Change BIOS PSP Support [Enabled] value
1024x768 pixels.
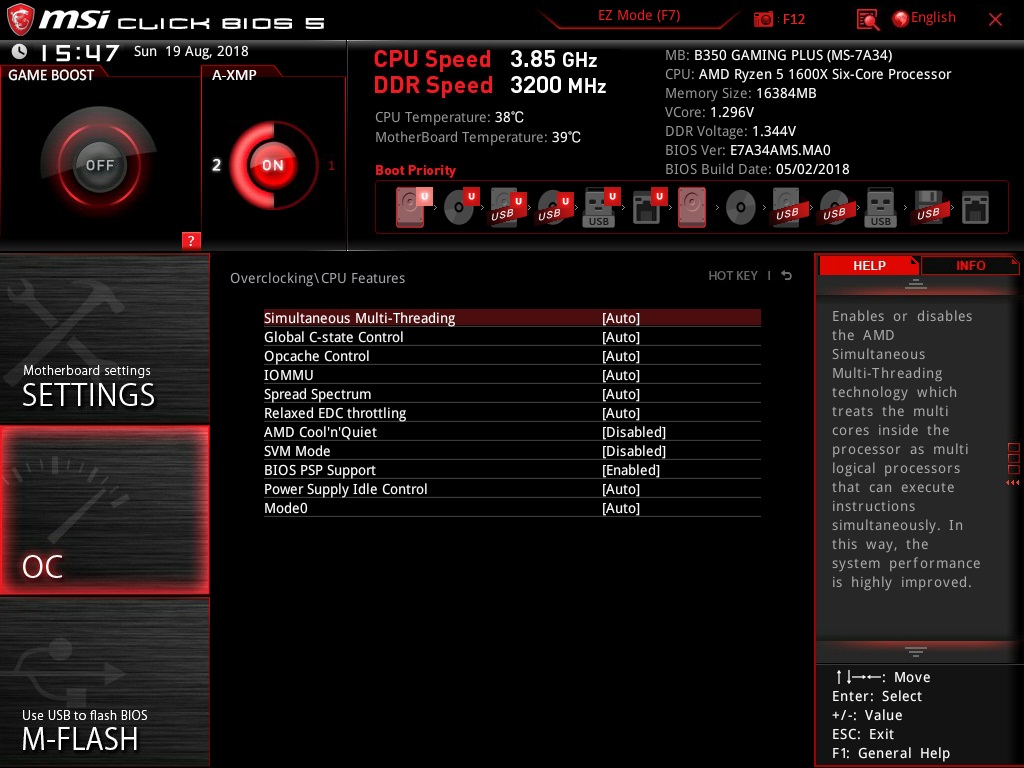click(631, 470)
